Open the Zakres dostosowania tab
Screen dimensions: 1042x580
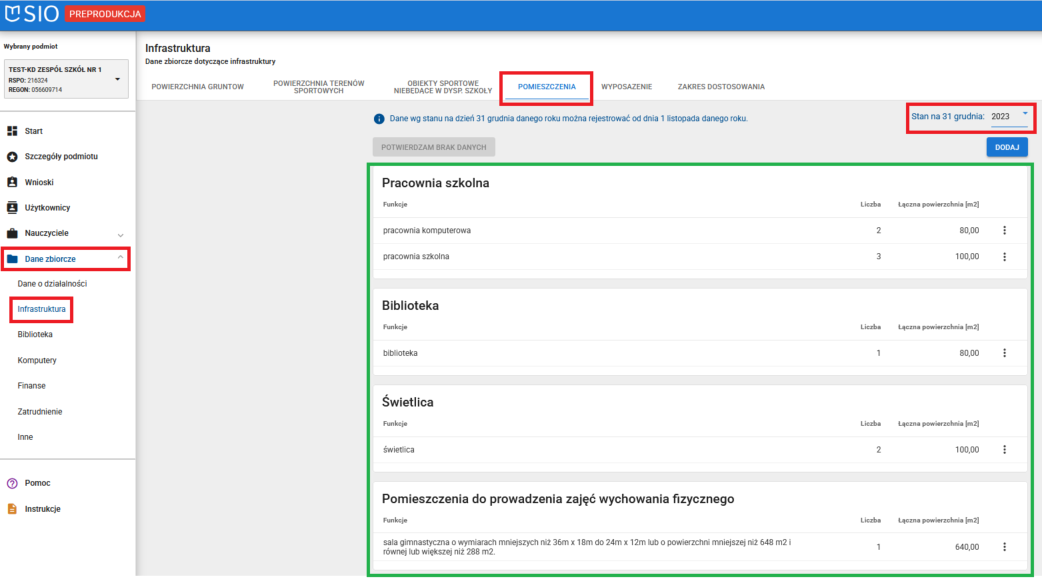pos(721,87)
